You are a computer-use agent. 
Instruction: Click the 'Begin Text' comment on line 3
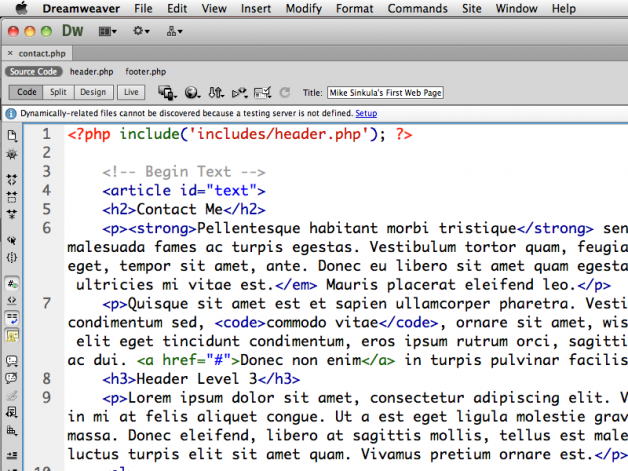[x=184, y=172]
